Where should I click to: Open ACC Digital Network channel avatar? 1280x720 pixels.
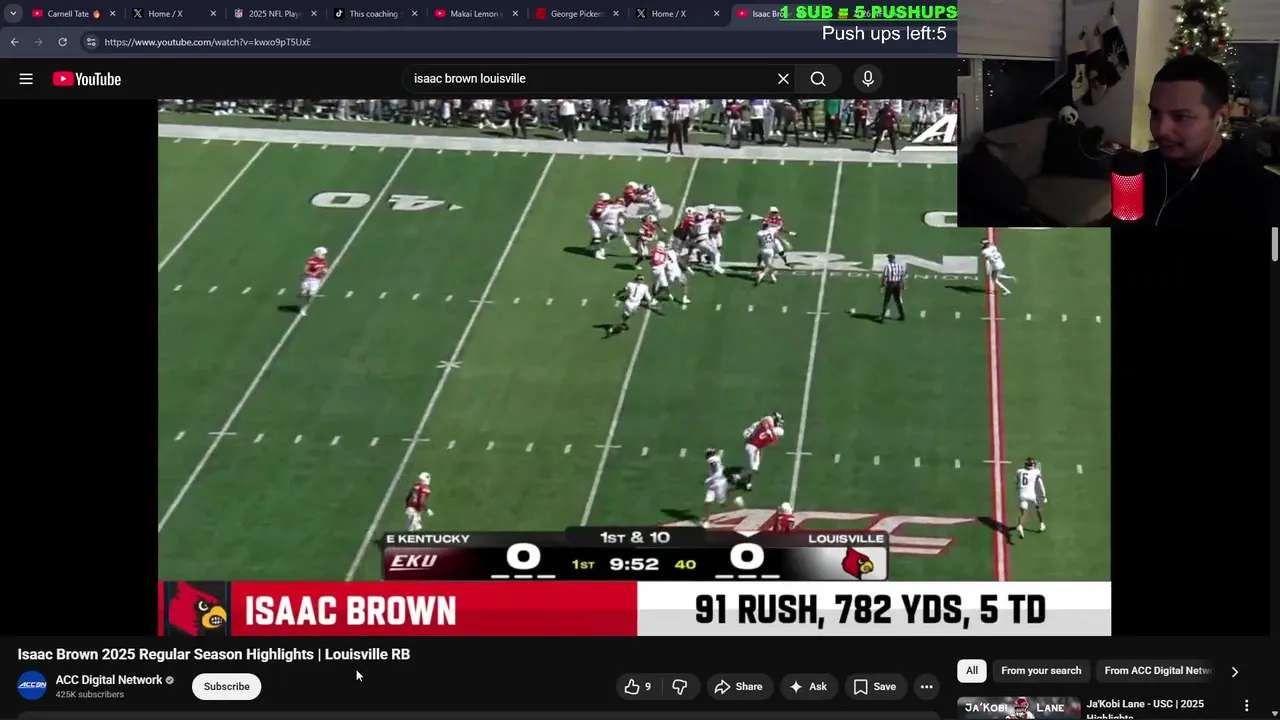[x=32, y=686]
